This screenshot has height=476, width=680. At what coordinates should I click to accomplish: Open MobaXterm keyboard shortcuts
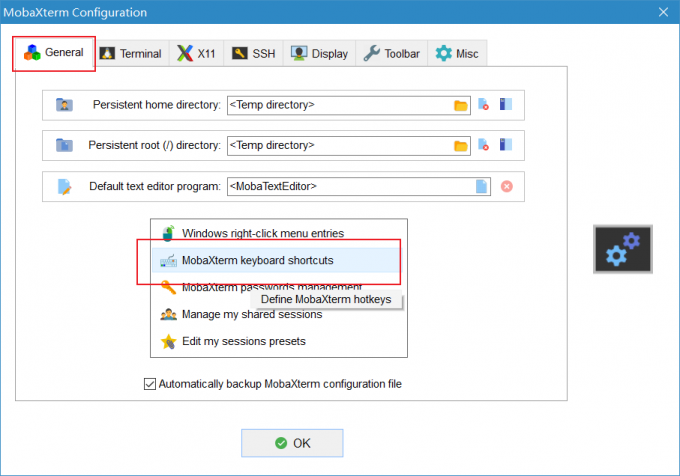point(278,260)
